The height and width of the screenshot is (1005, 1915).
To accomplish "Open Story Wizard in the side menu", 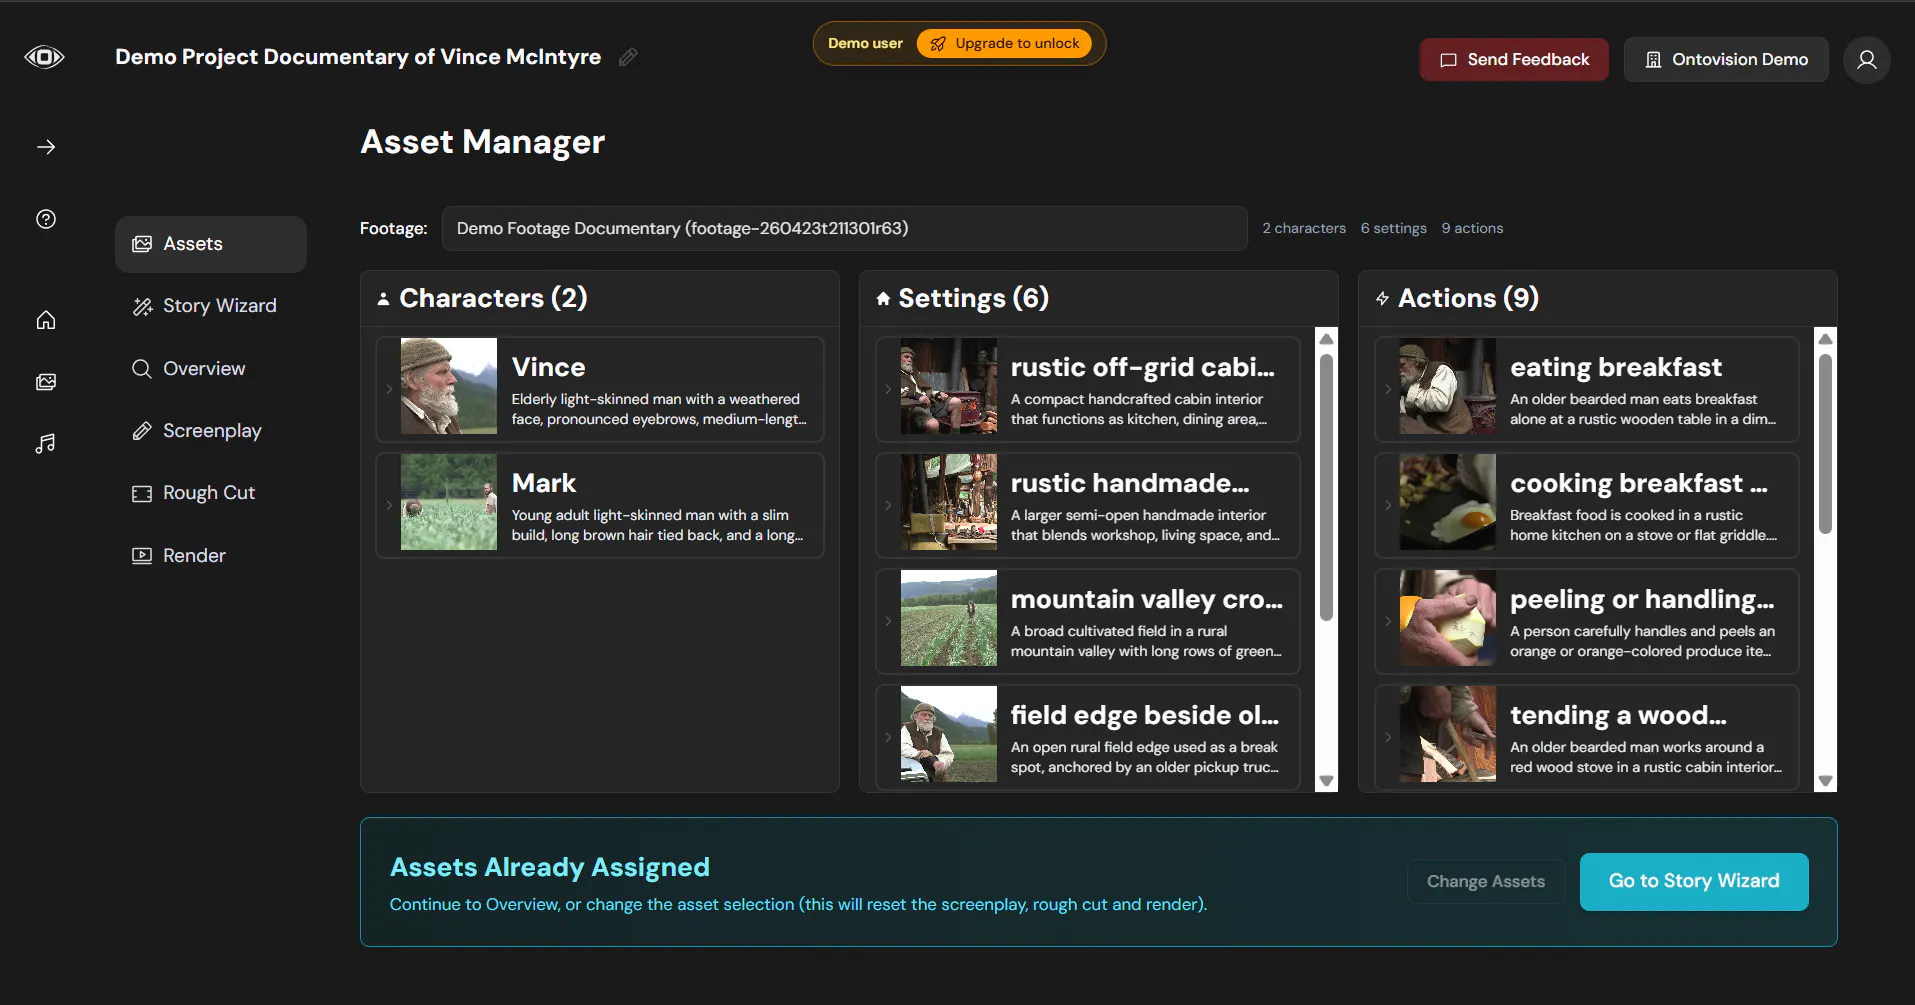I will 211,306.
